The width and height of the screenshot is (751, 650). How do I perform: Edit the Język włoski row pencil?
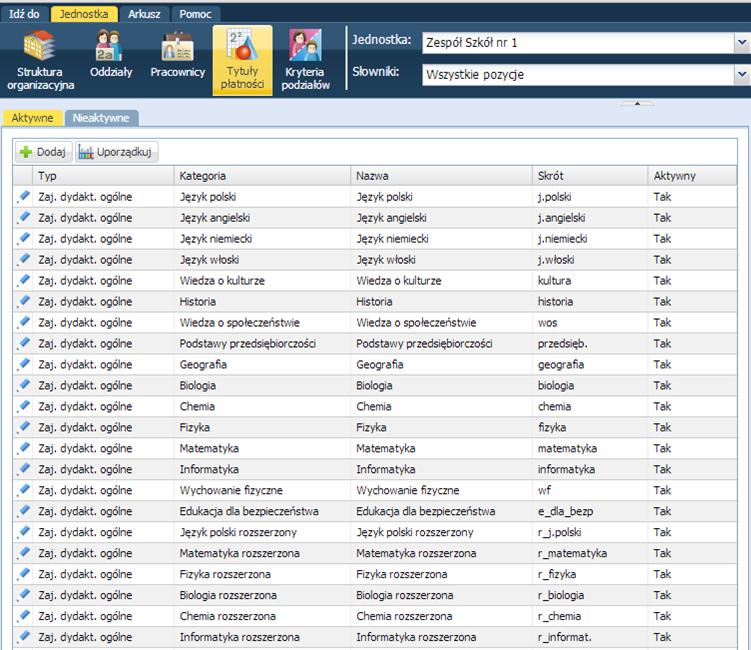pos(23,260)
